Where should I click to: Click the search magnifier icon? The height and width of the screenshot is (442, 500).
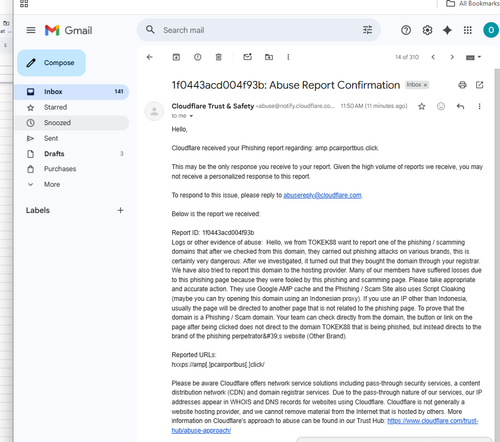pyautogui.click(x=150, y=30)
